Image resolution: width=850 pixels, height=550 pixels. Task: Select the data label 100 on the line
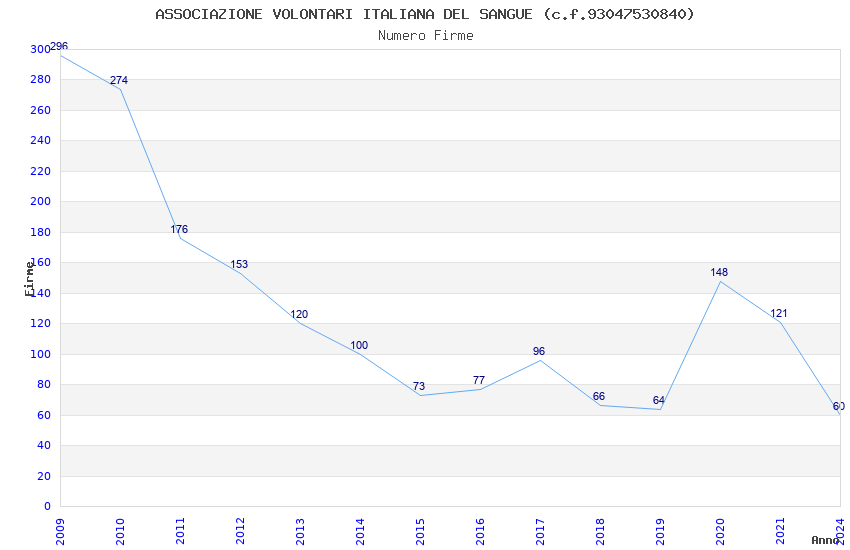359,345
